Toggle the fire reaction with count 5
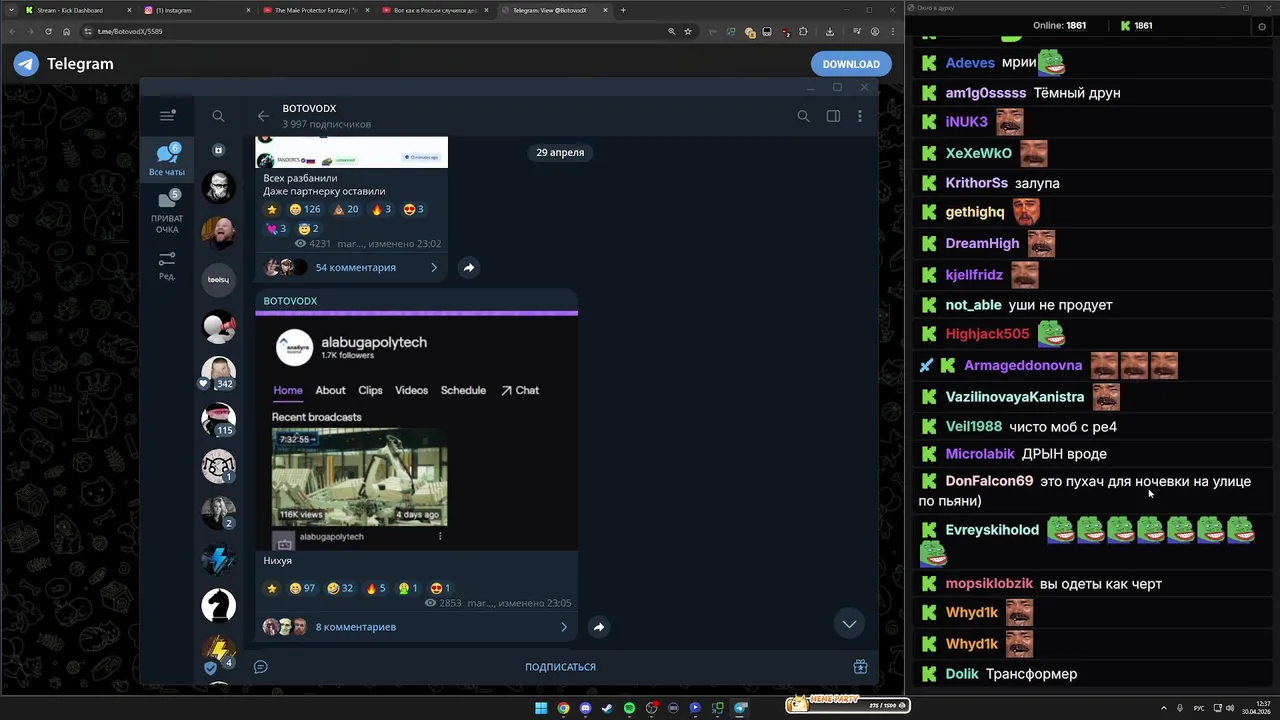This screenshot has width=1280, height=720. click(x=376, y=588)
